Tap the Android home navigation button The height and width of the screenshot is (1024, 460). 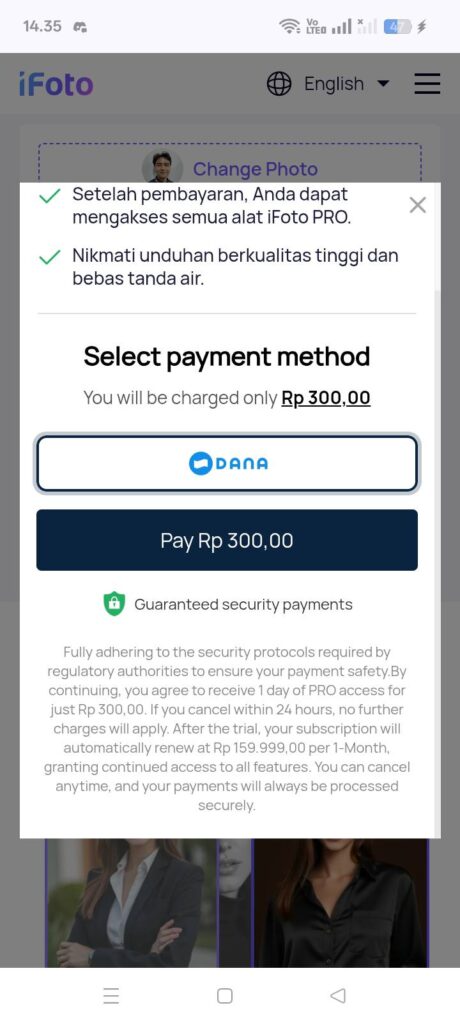coord(225,995)
